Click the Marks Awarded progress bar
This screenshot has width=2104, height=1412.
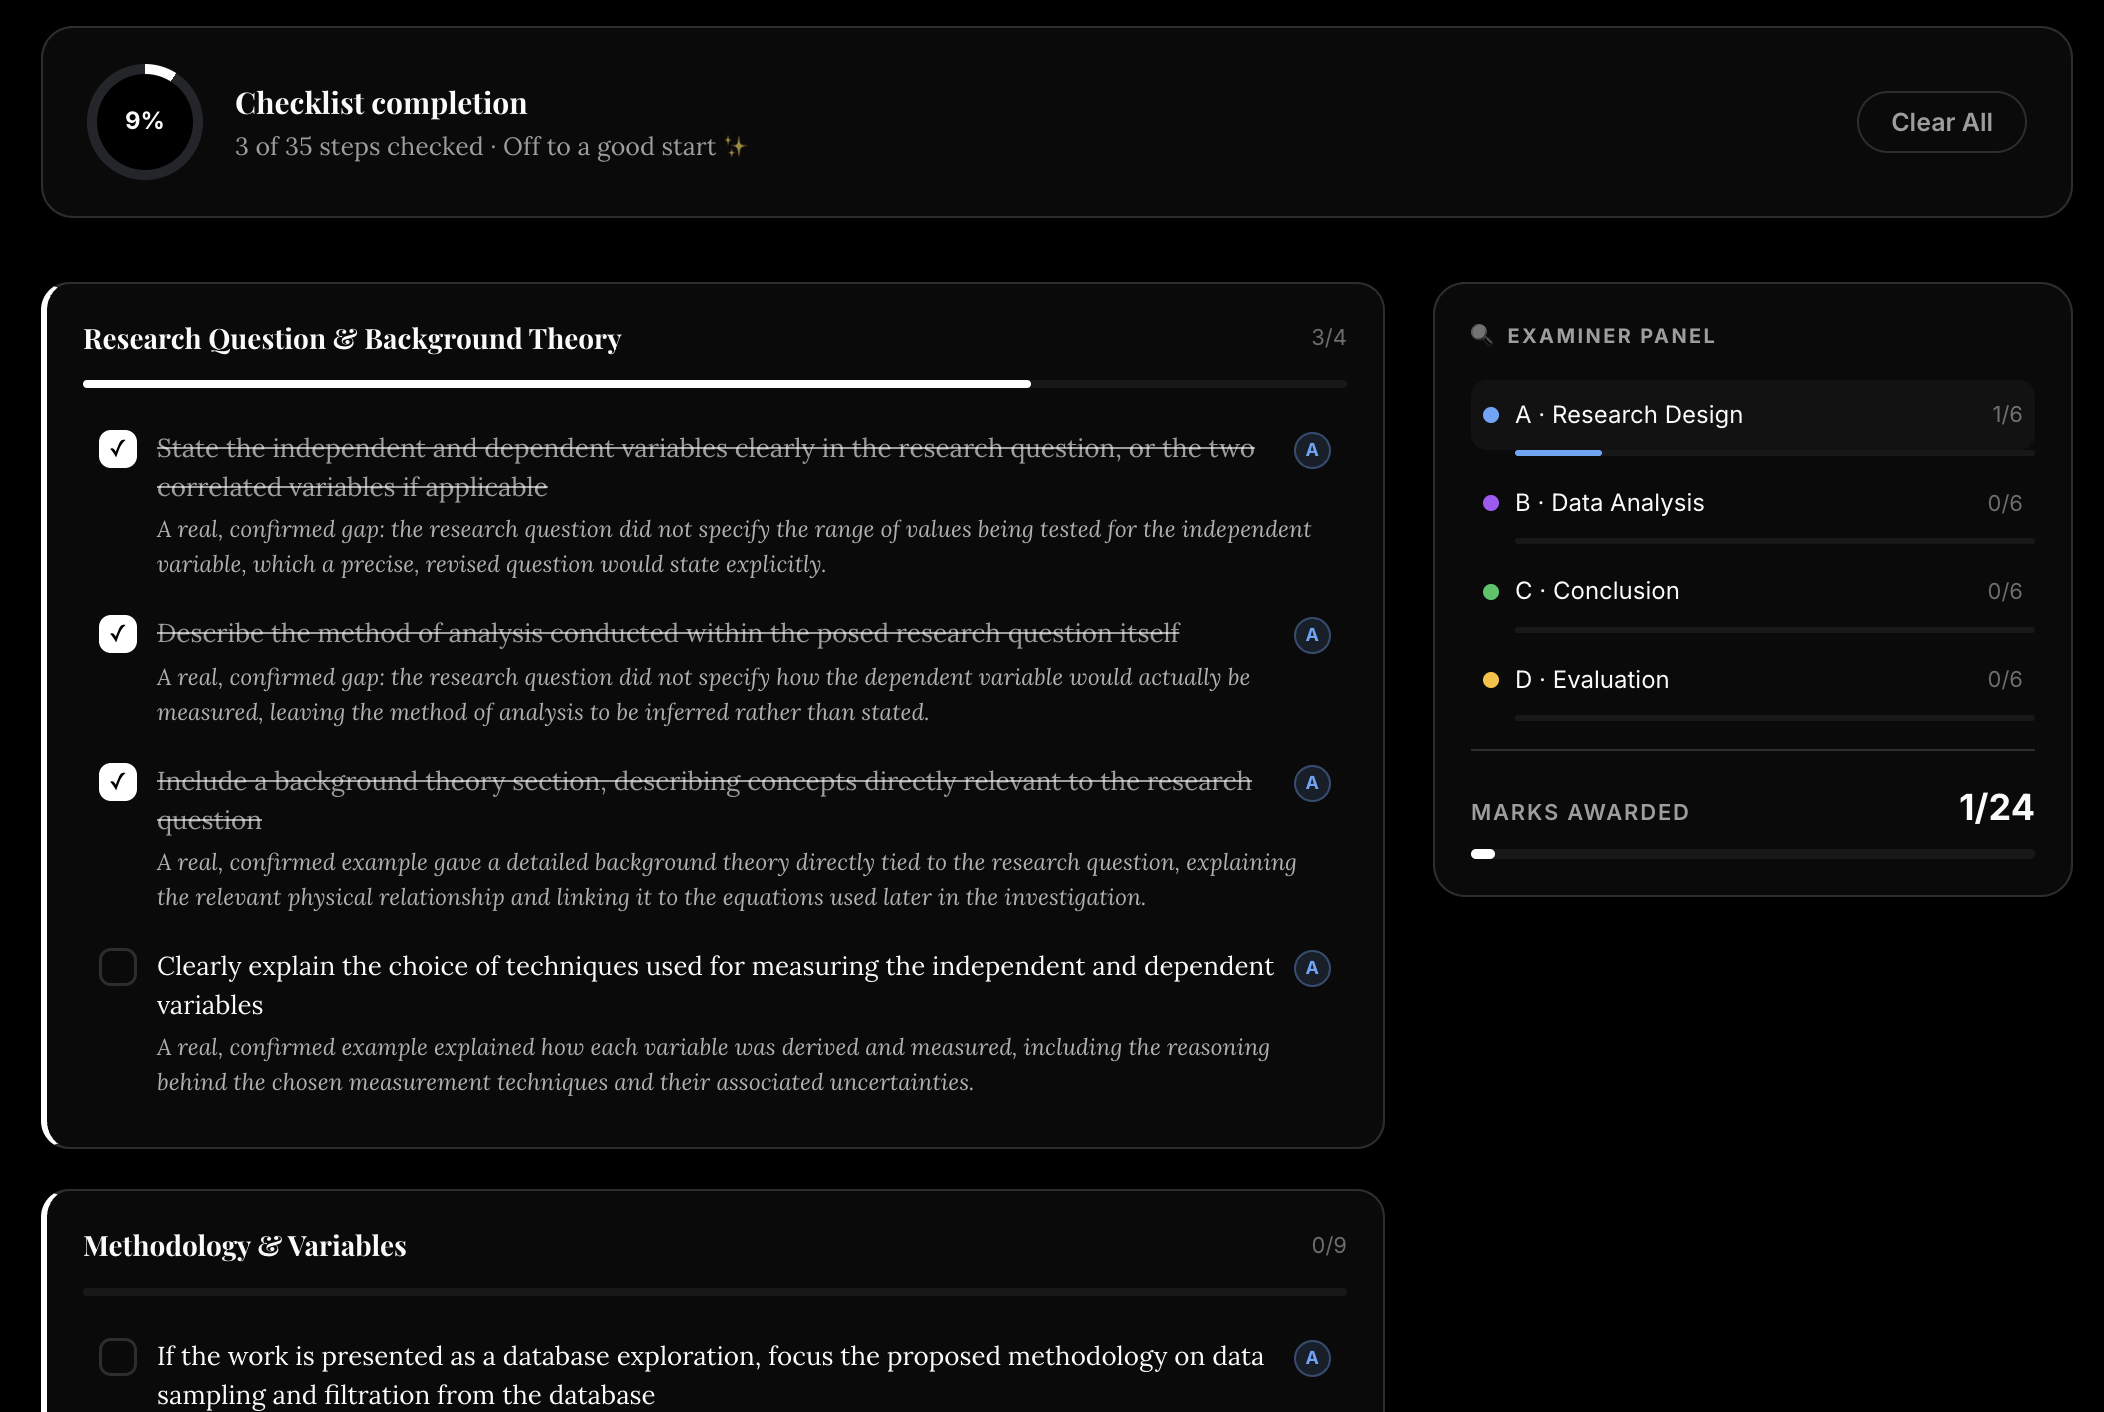point(1752,854)
